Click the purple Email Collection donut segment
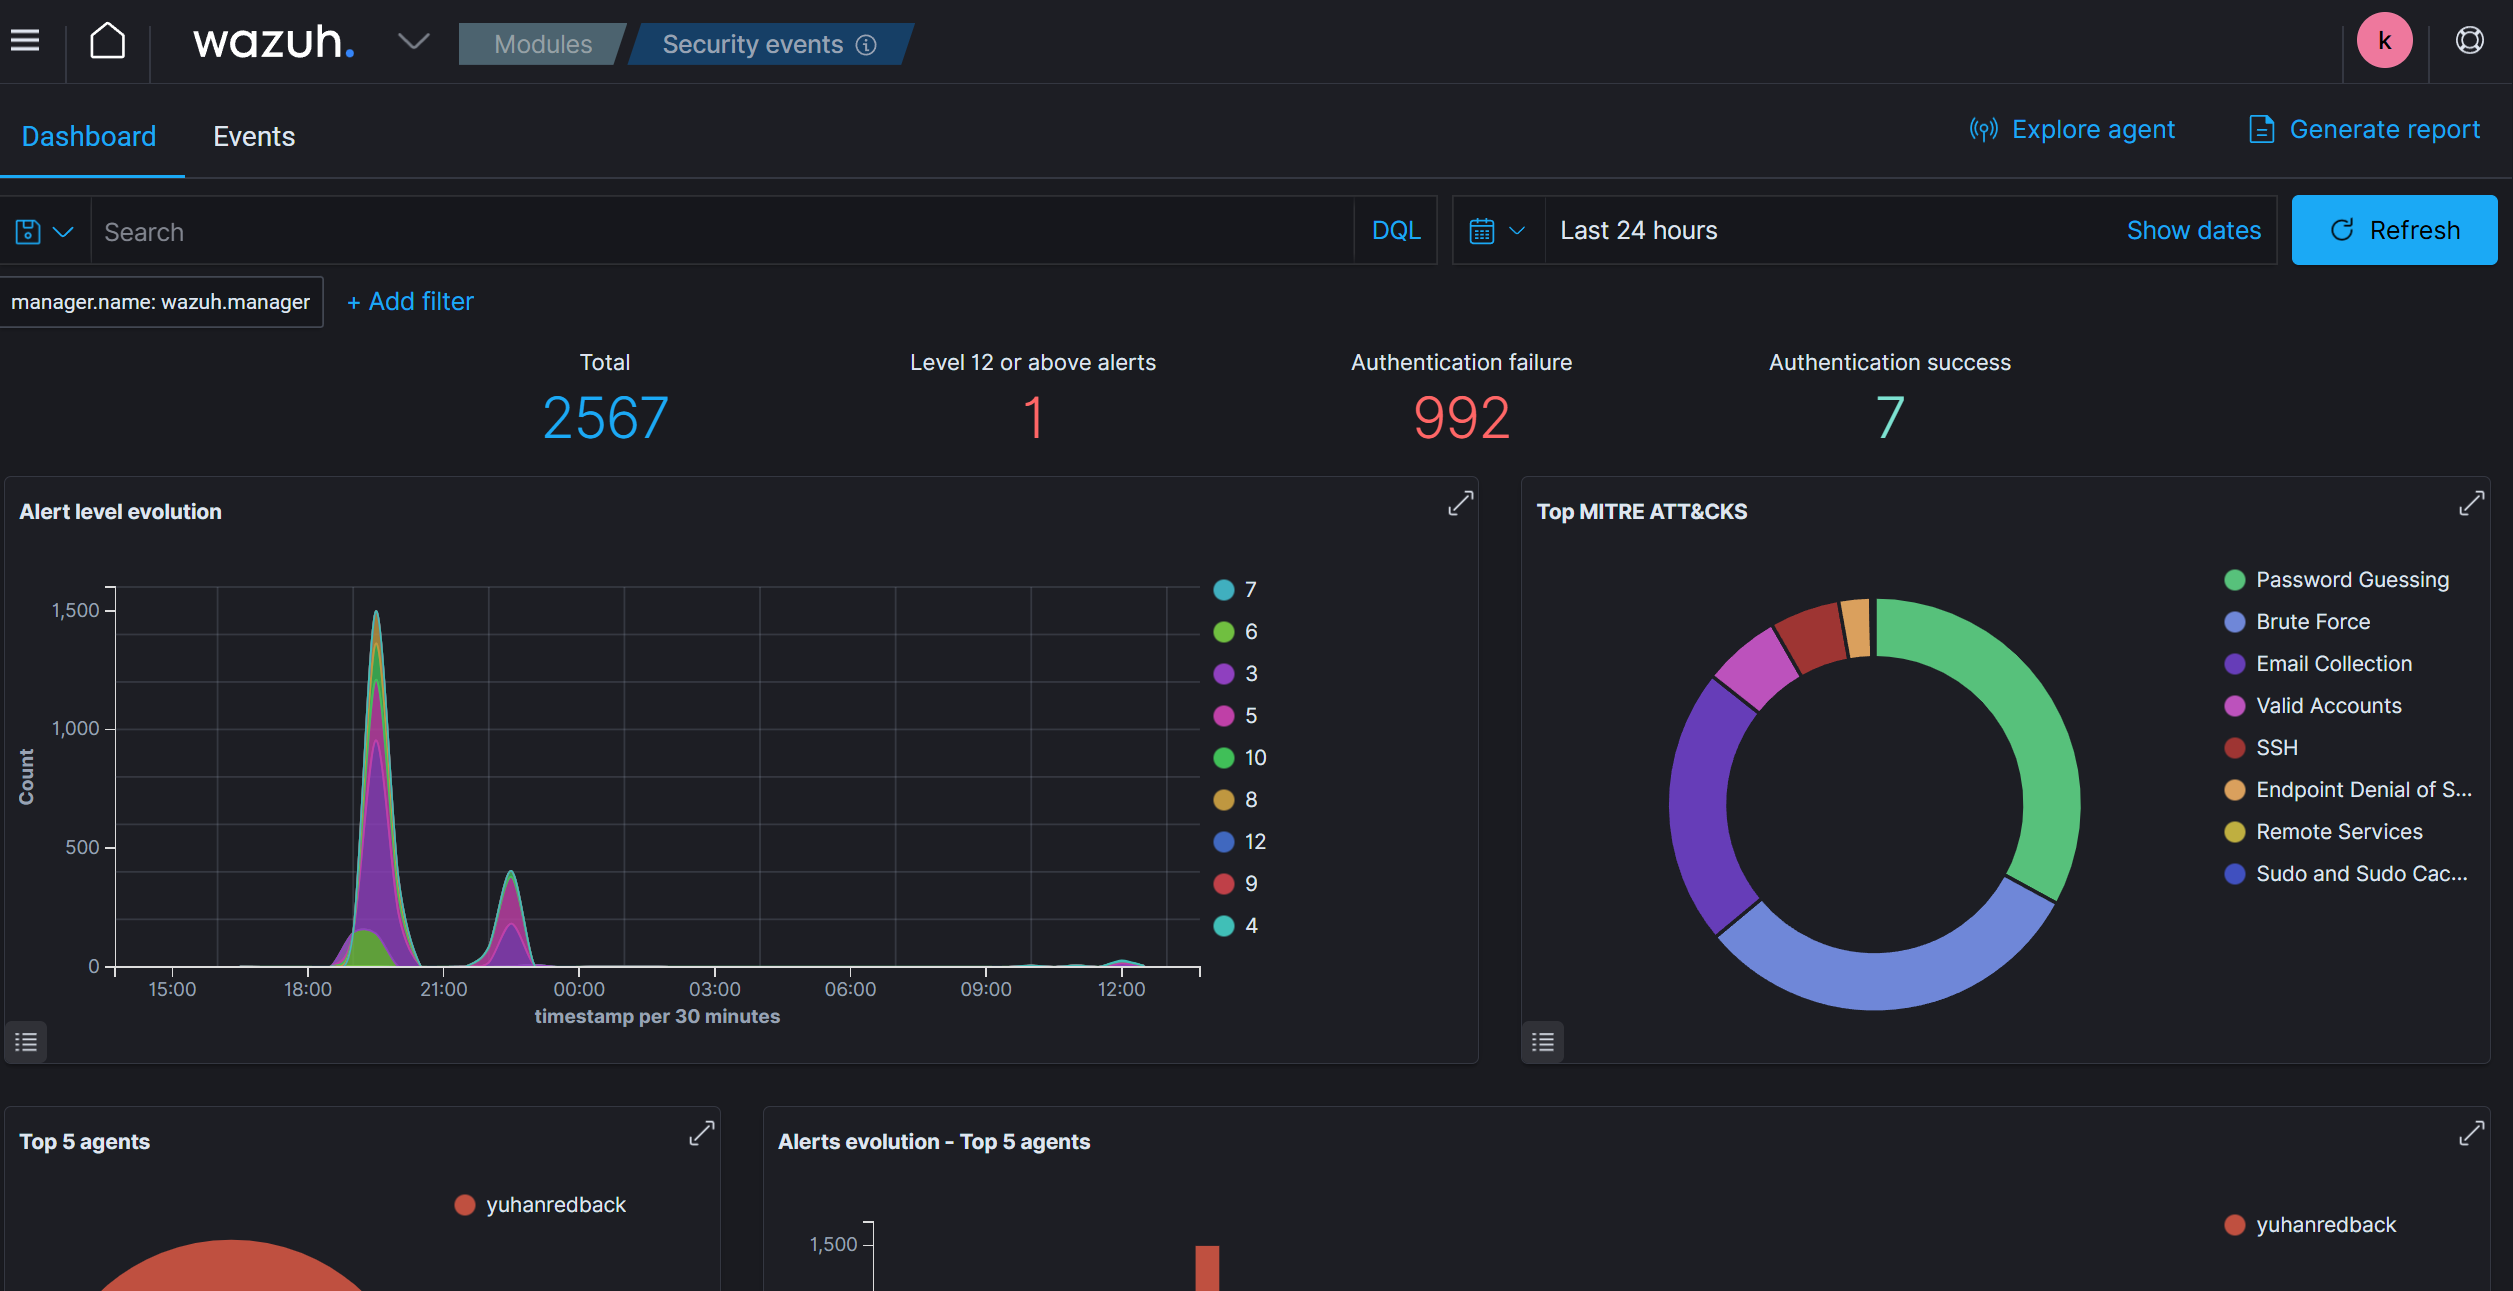The image size is (2513, 1291). 1700,810
